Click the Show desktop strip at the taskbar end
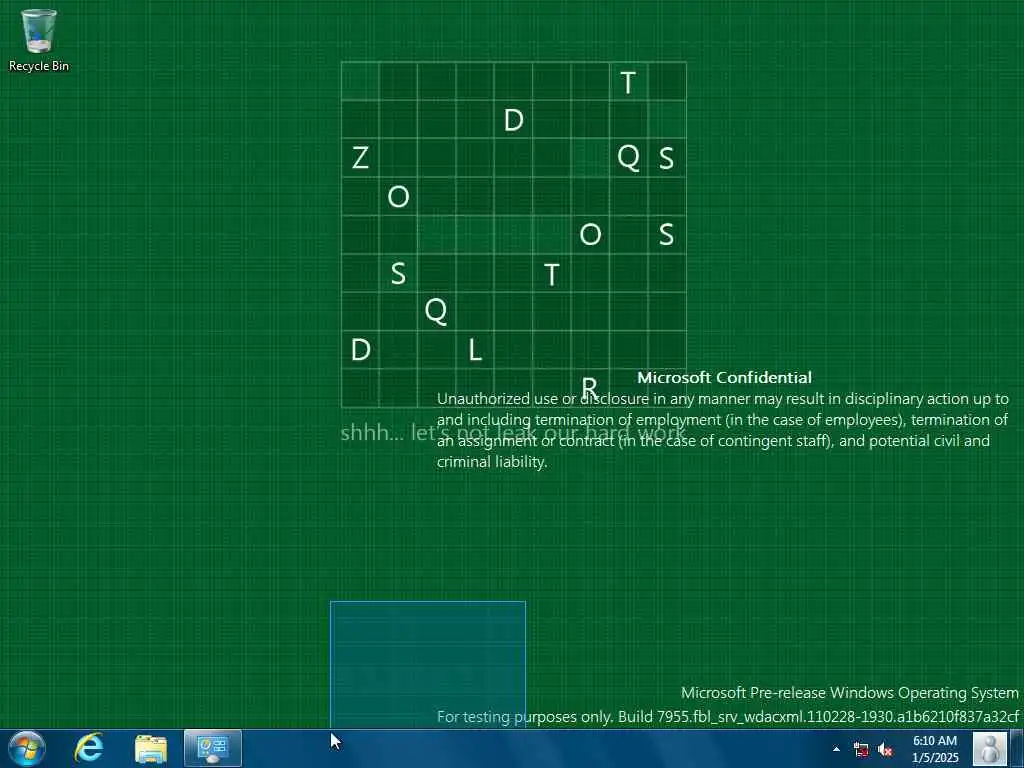Viewport: 1024px width, 768px height. point(1017,748)
